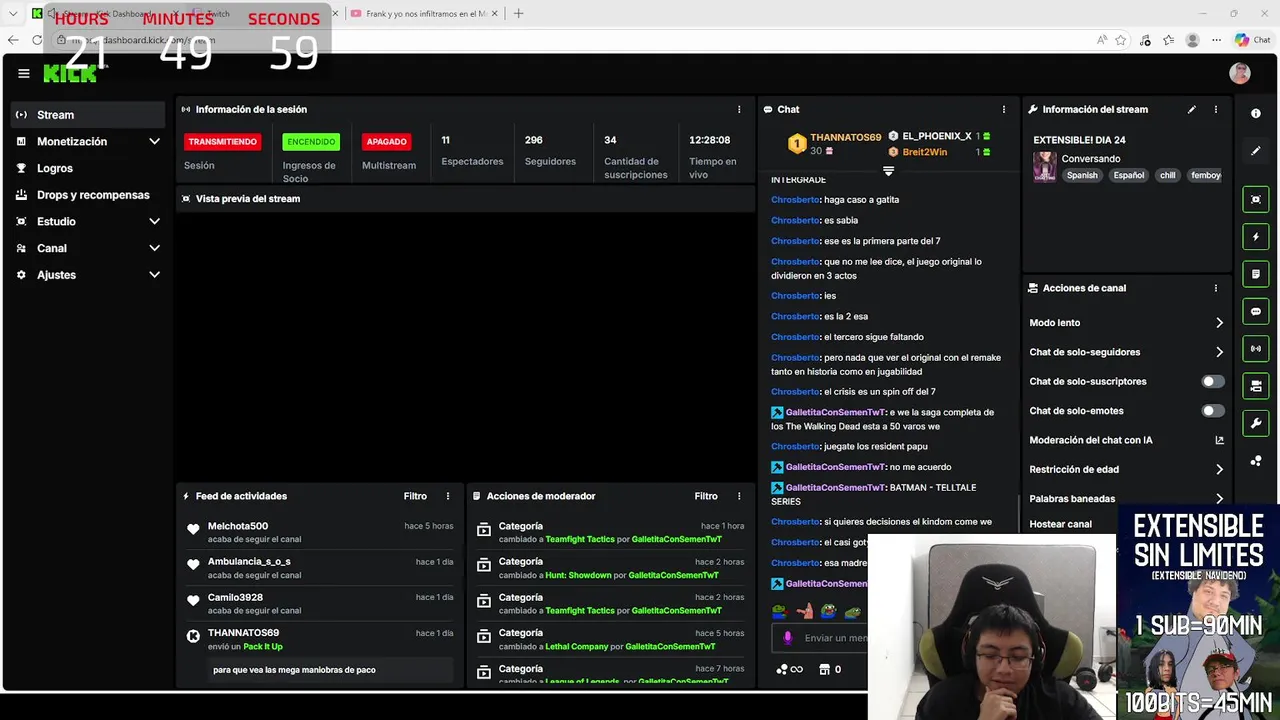Viewport: 1280px width, 720px height.
Task: Click Filtro in Feed de actividades
Action: click(x=415, y=496)
